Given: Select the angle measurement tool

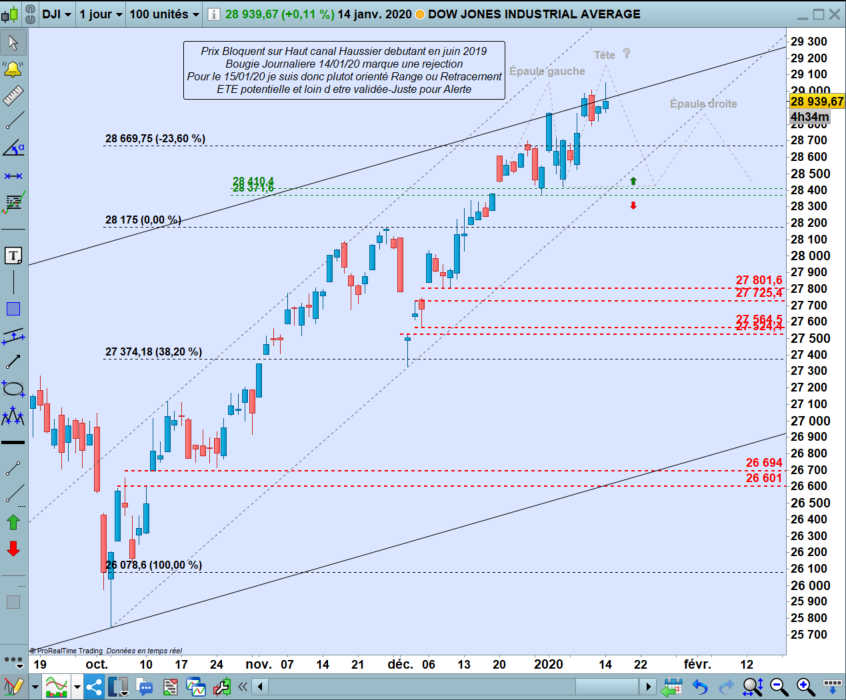Looking at the screenshot, I should 13,148.
